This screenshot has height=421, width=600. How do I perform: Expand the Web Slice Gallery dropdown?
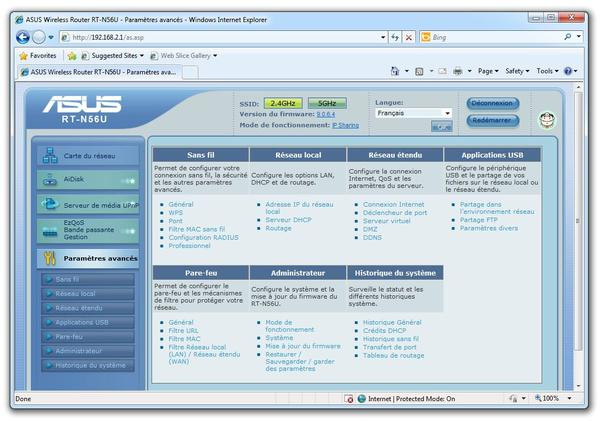215,56
